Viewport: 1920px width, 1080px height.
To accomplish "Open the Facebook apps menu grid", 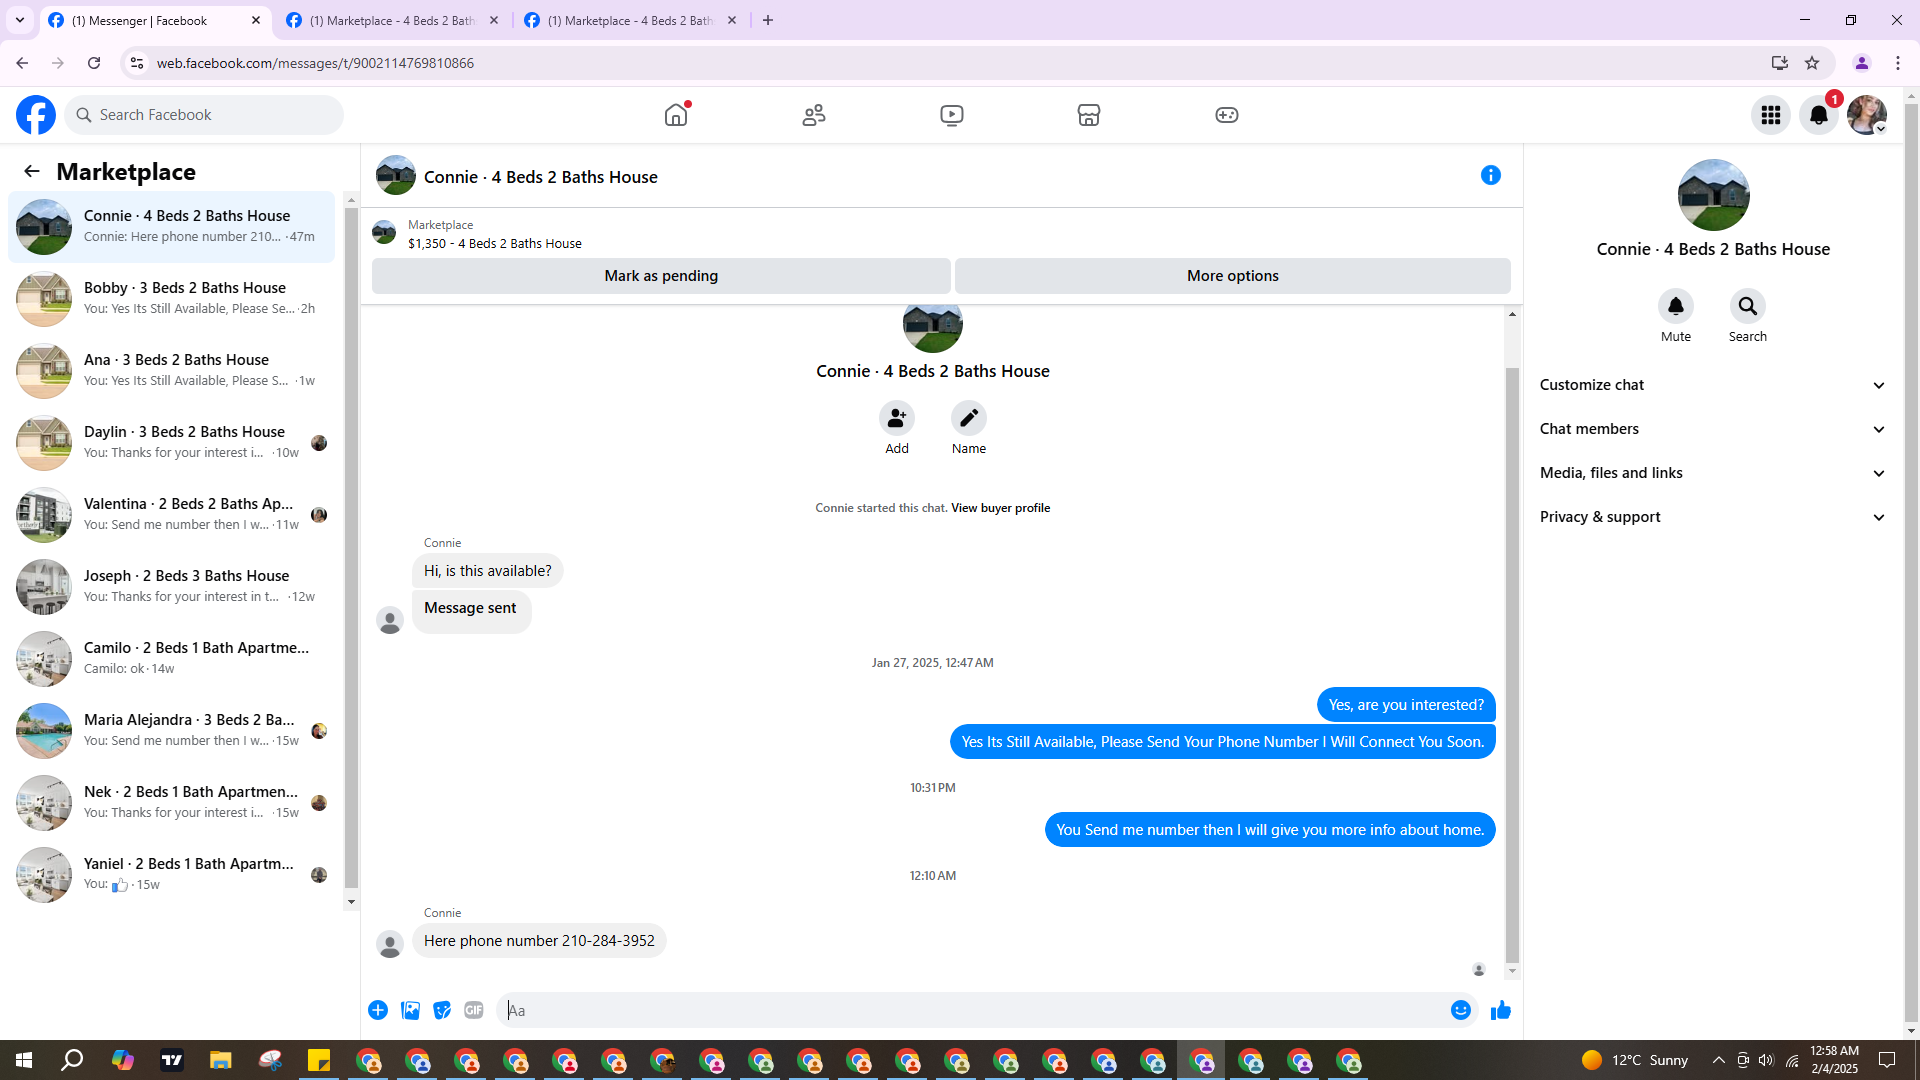I will click(1771, 115).
